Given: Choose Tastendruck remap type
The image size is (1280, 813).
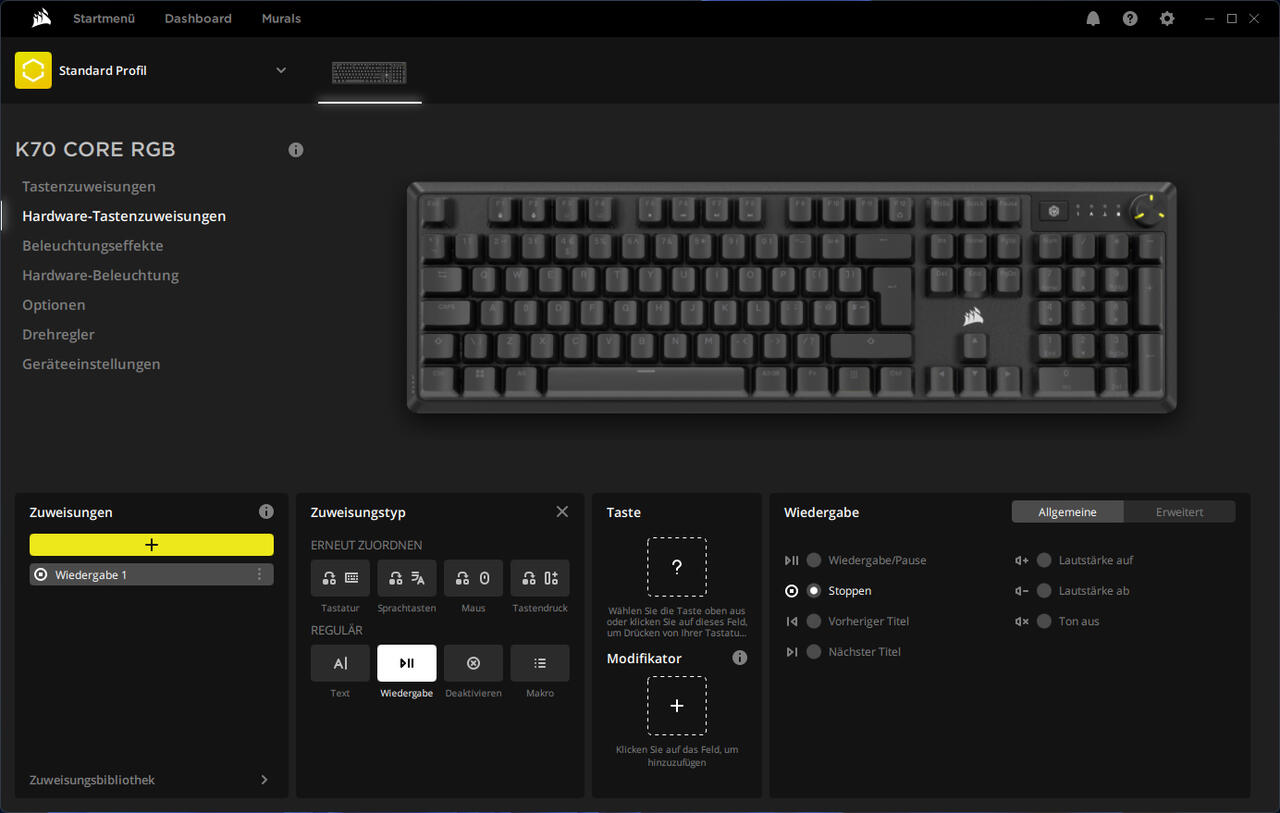Looking at the screenshot, I should click(x=540, y=578).
